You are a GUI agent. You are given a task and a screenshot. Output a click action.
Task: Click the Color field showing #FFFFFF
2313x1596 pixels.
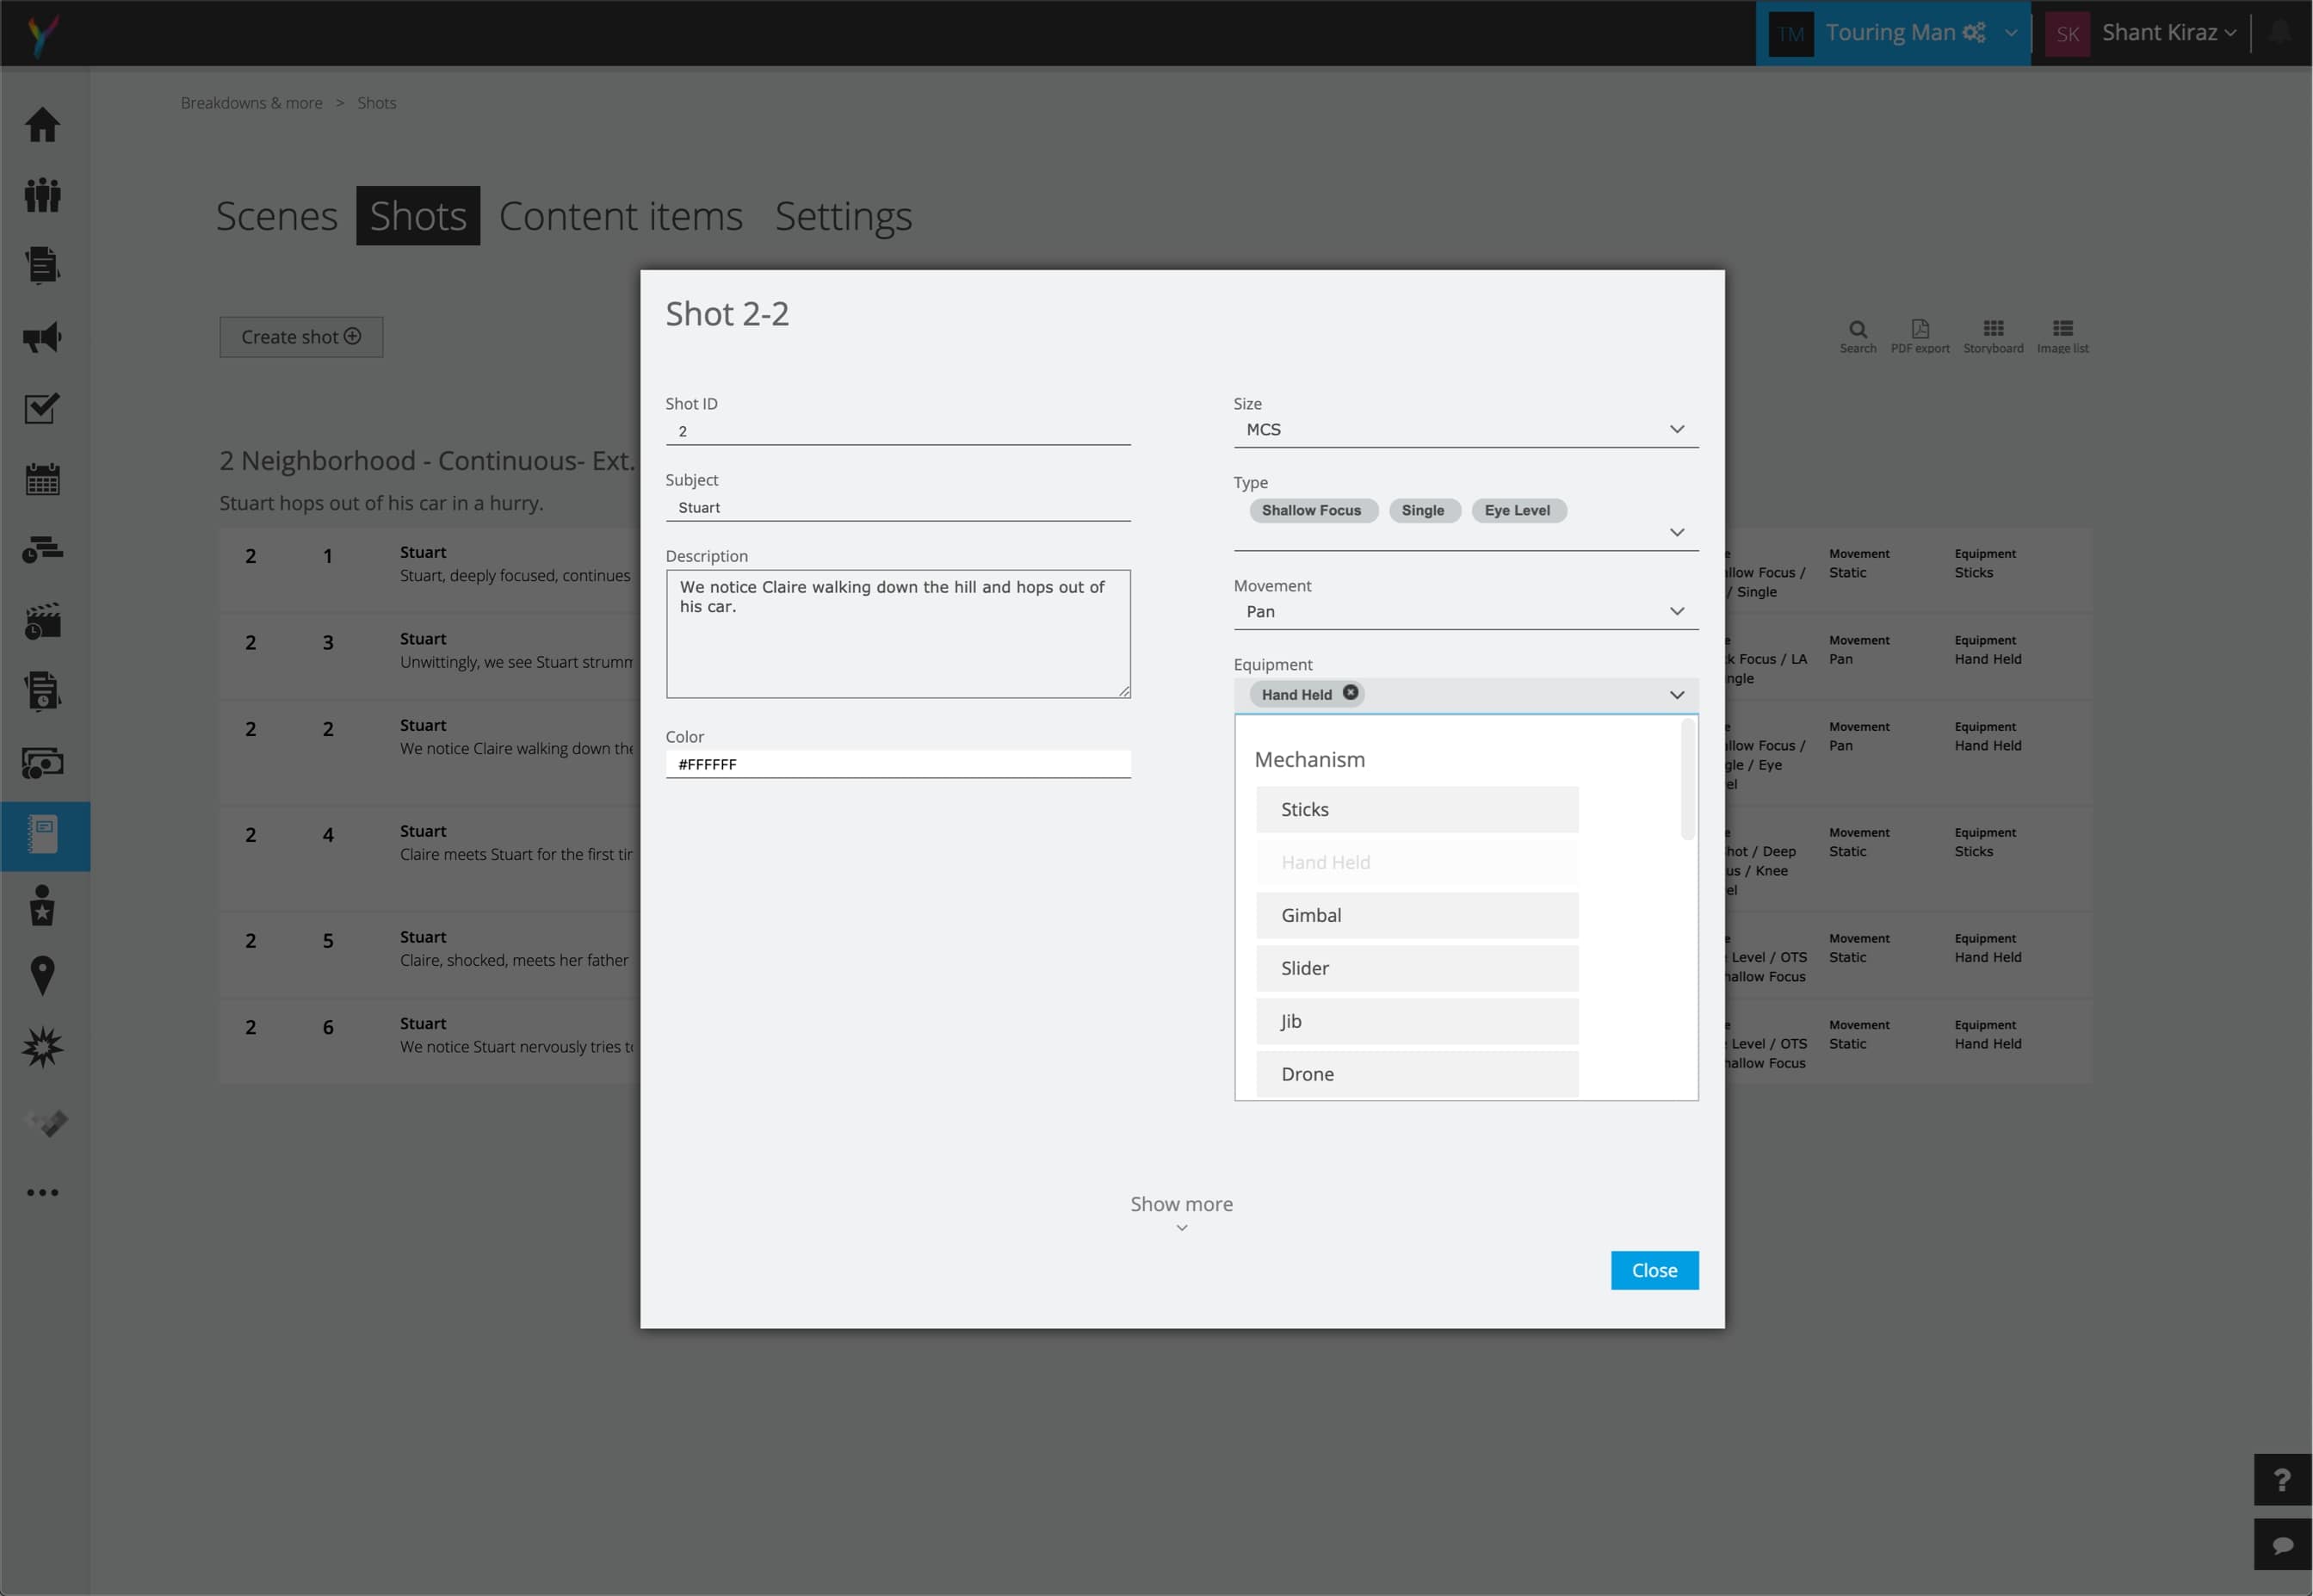coord(898,764)
